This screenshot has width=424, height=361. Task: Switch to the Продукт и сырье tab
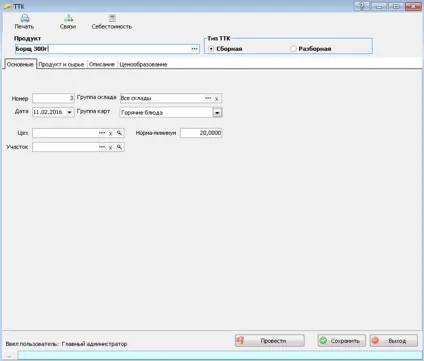pyautogui.click(x=61, y=64)
